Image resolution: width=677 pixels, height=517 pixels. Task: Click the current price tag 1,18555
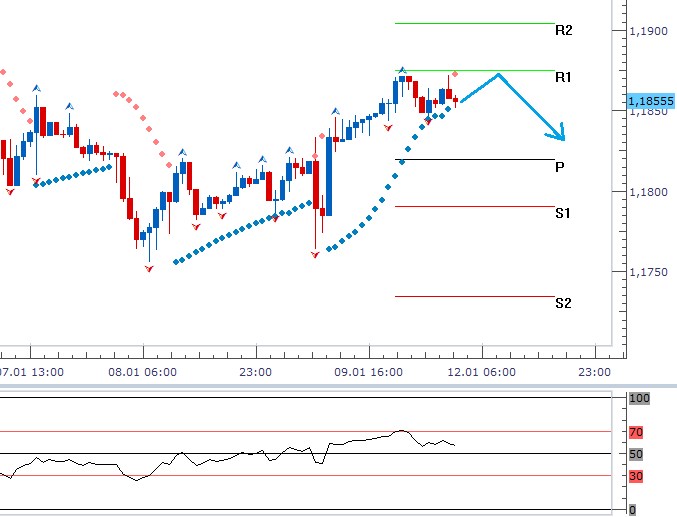click(650, 101)
